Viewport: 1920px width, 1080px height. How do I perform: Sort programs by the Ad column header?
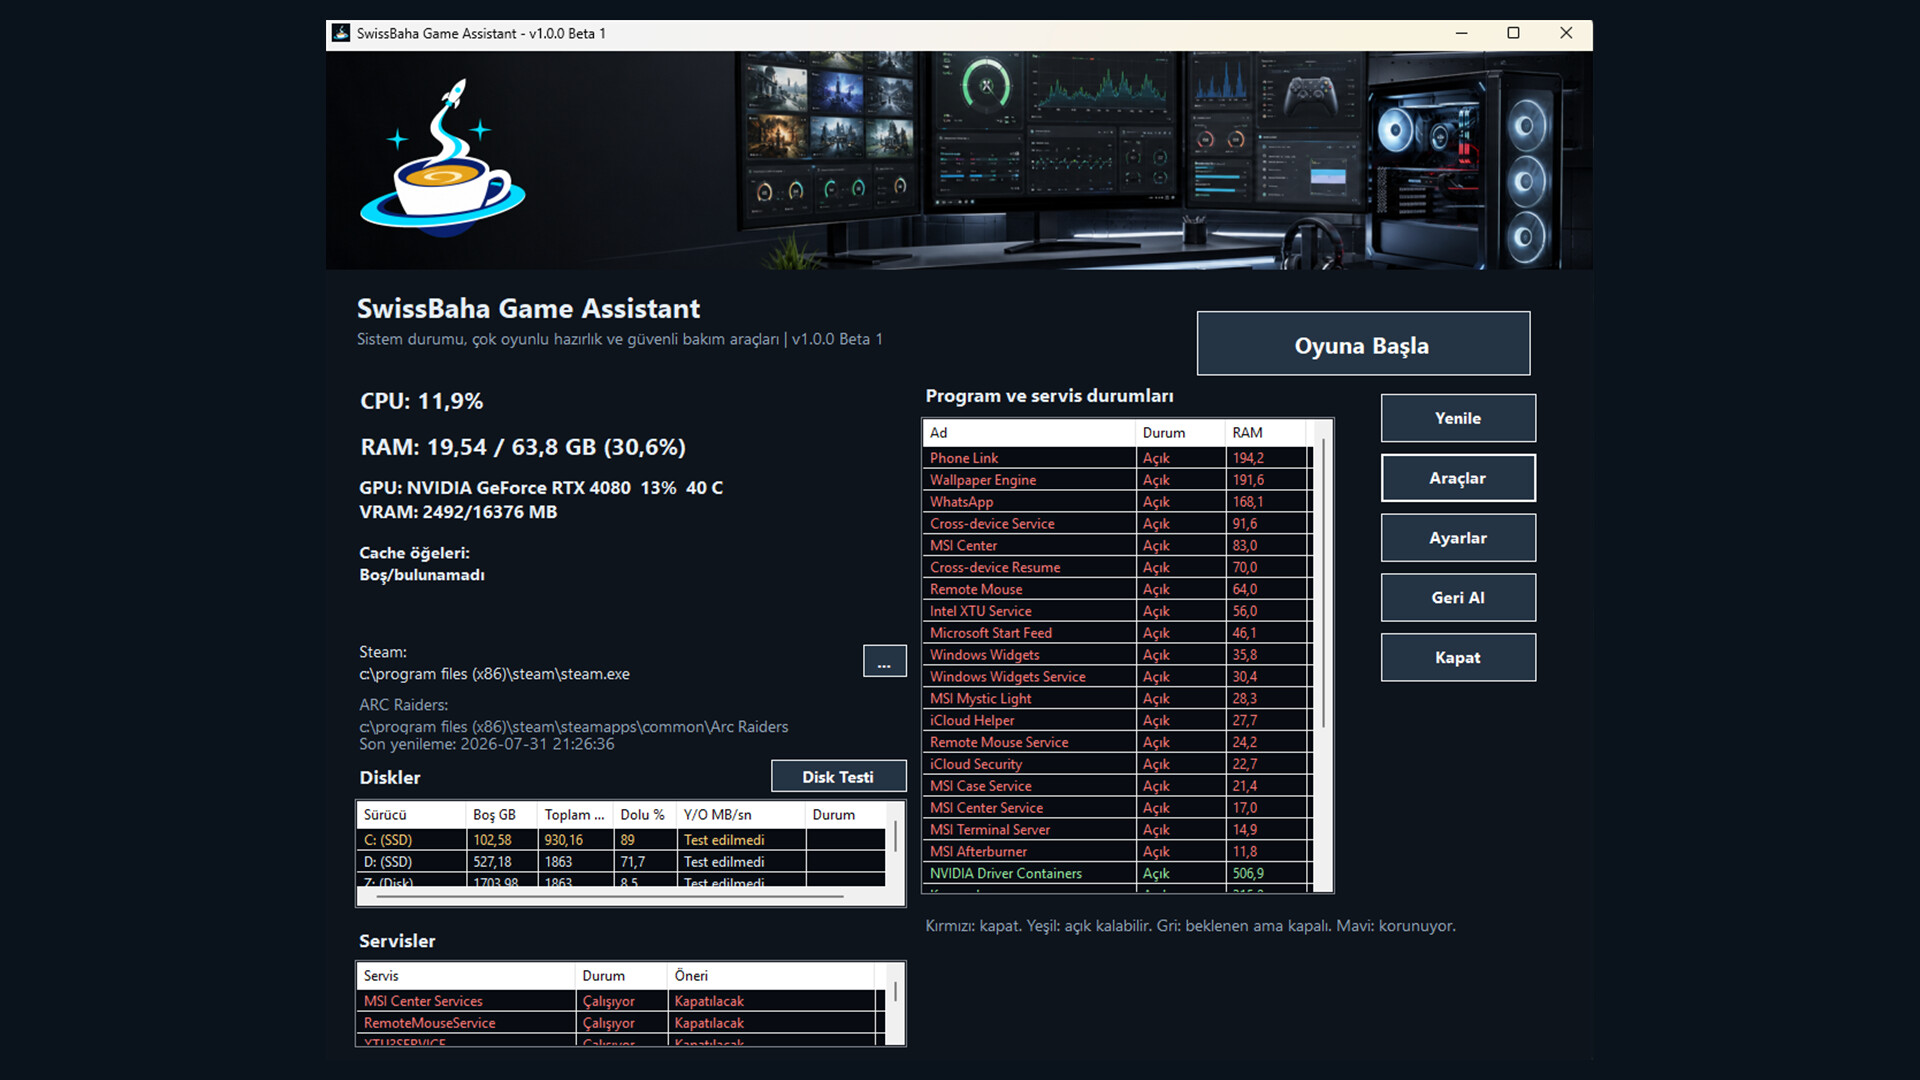pos(1029,432)
